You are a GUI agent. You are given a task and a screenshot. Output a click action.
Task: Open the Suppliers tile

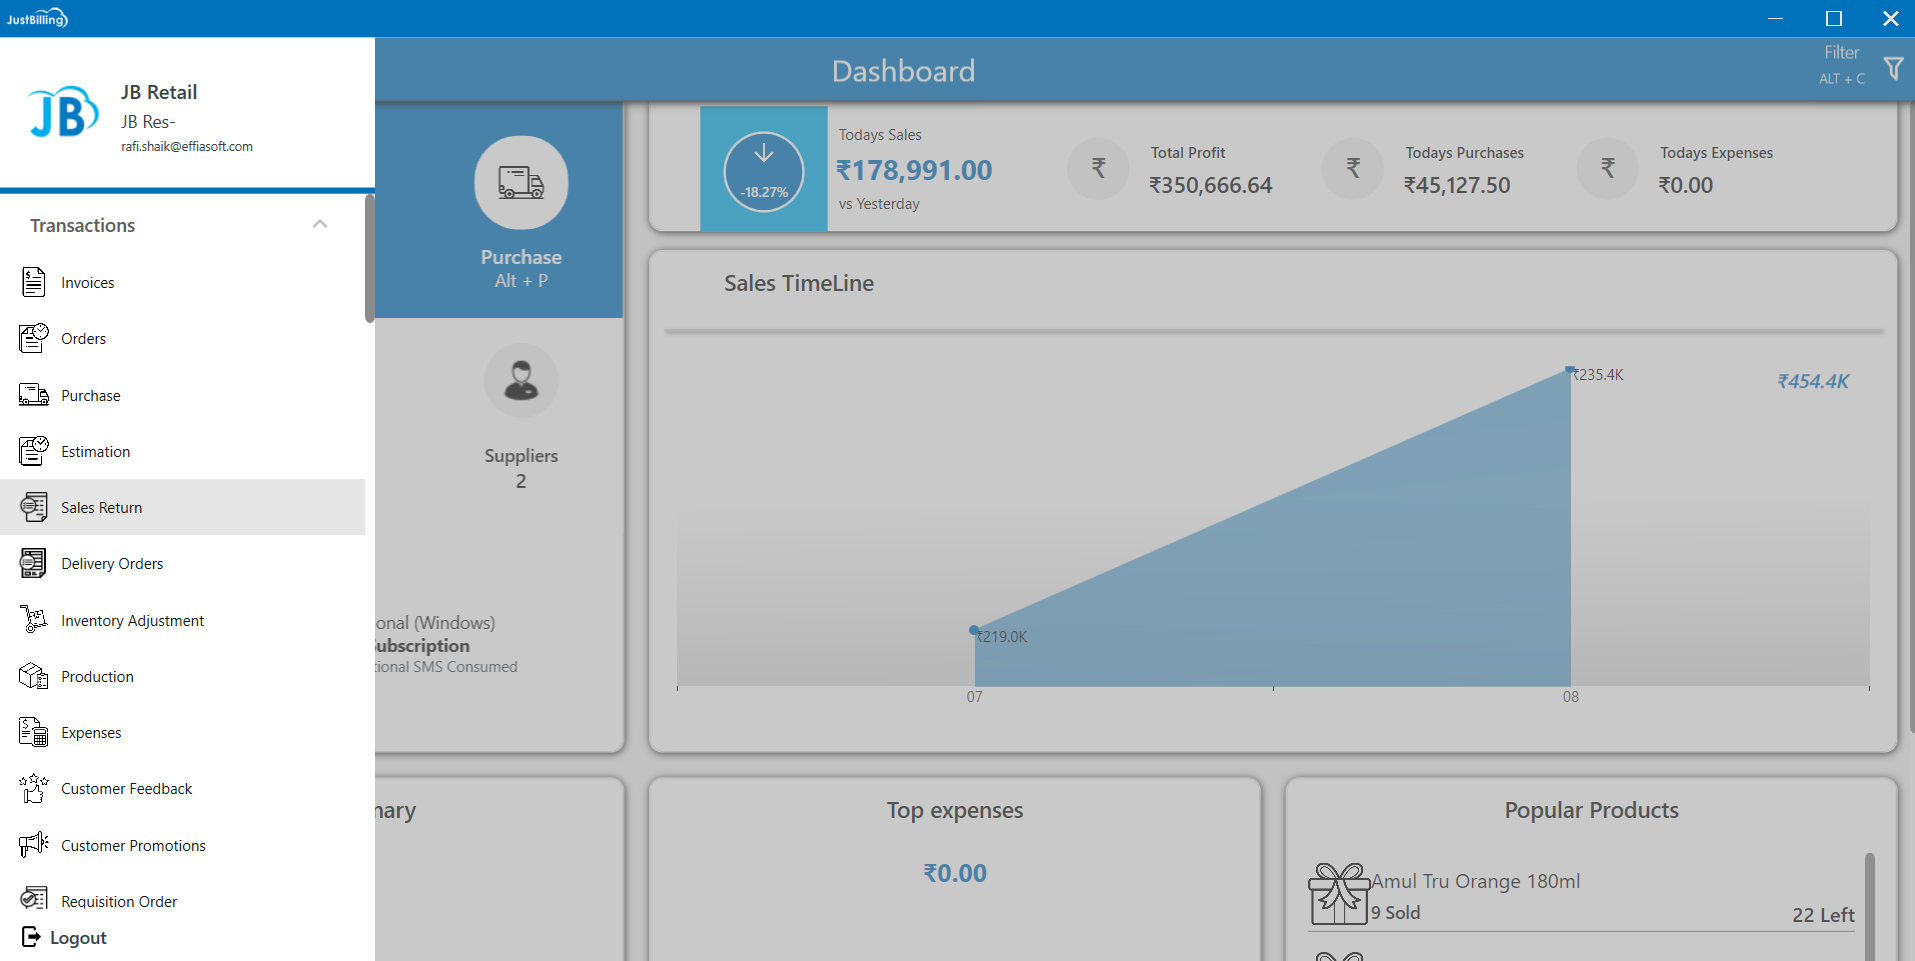521,417
